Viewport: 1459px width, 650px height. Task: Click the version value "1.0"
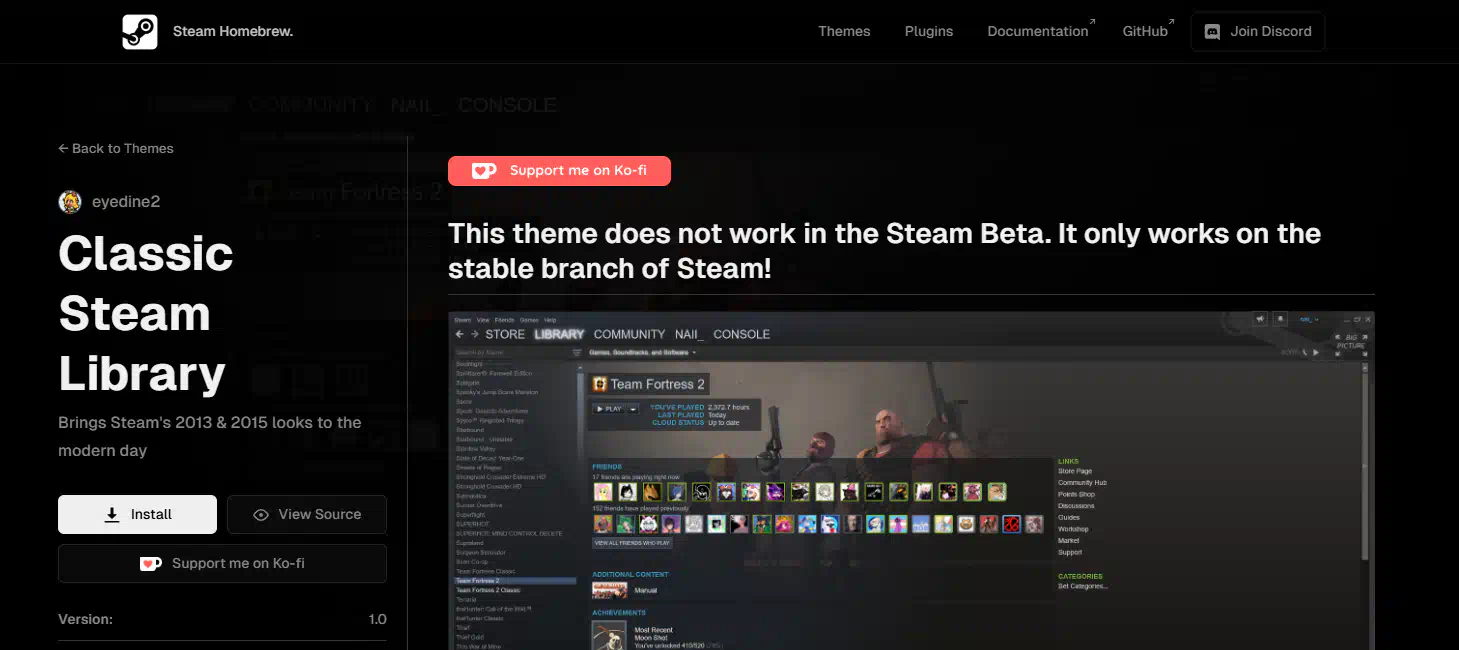click(377, 619)
